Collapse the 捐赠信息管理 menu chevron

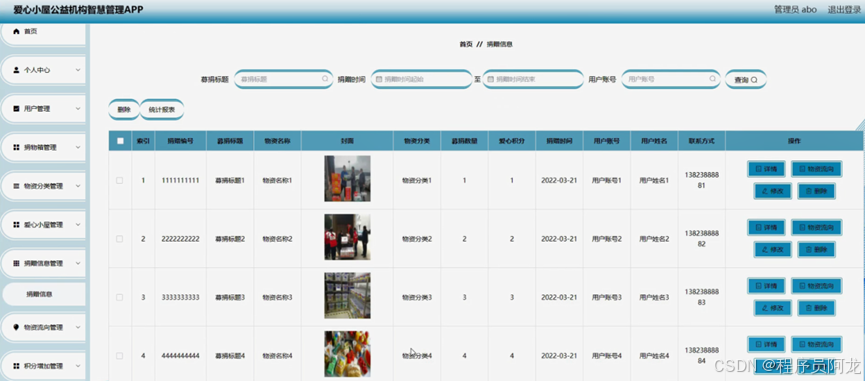(x=78, y=263)
